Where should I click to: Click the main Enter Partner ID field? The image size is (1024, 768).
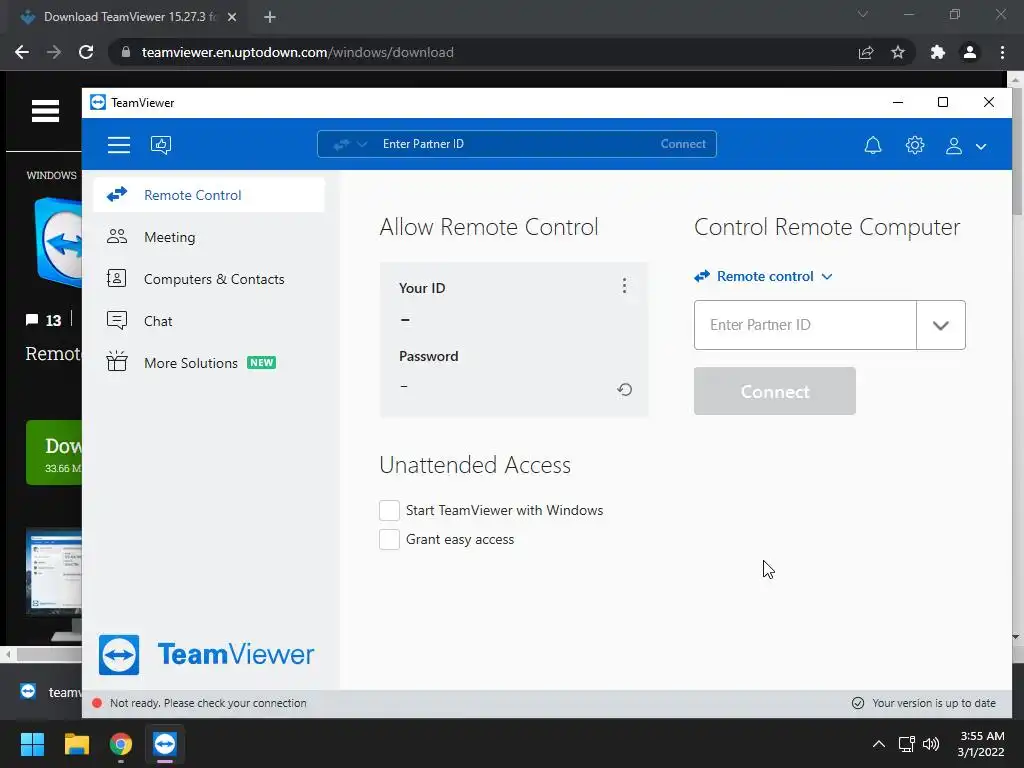click(805, 325)
